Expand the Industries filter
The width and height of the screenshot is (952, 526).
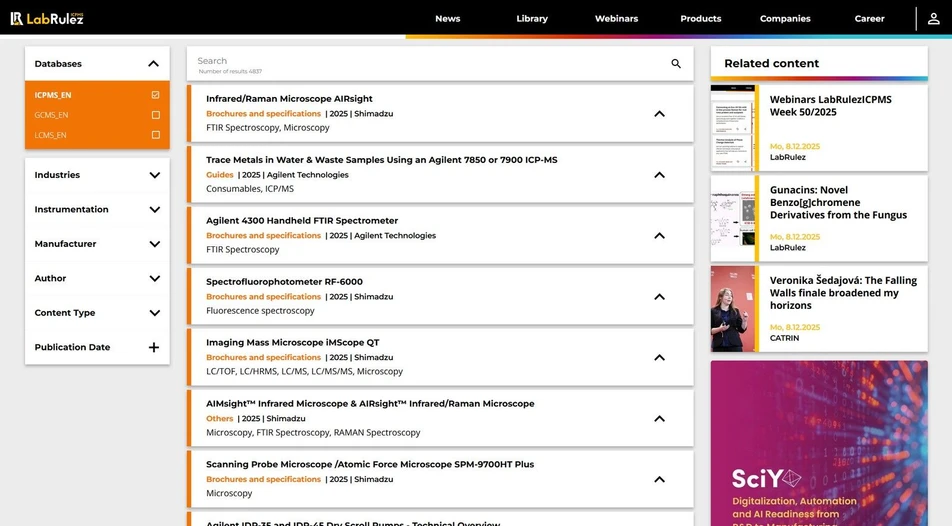pyautogui.click(x=154, y=175)
